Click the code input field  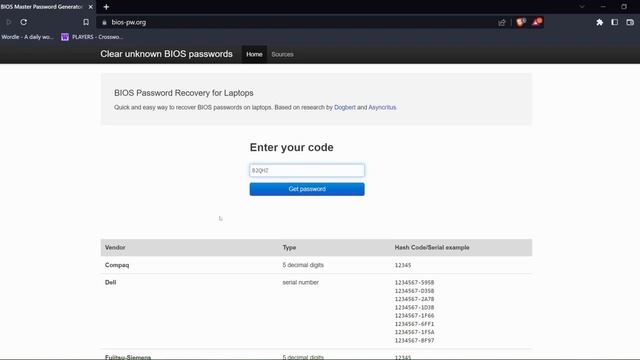(307, 170)
